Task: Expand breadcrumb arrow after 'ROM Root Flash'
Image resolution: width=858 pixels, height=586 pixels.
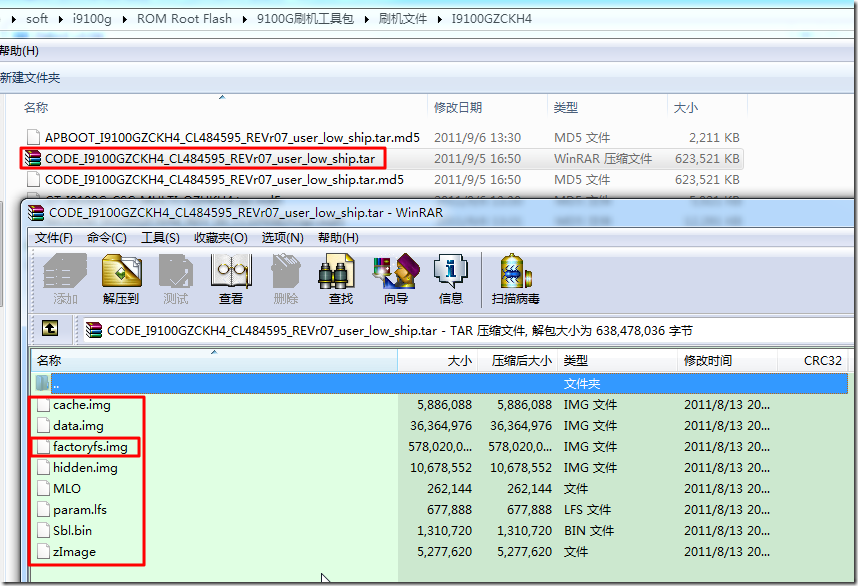Action: coord(245,19)
